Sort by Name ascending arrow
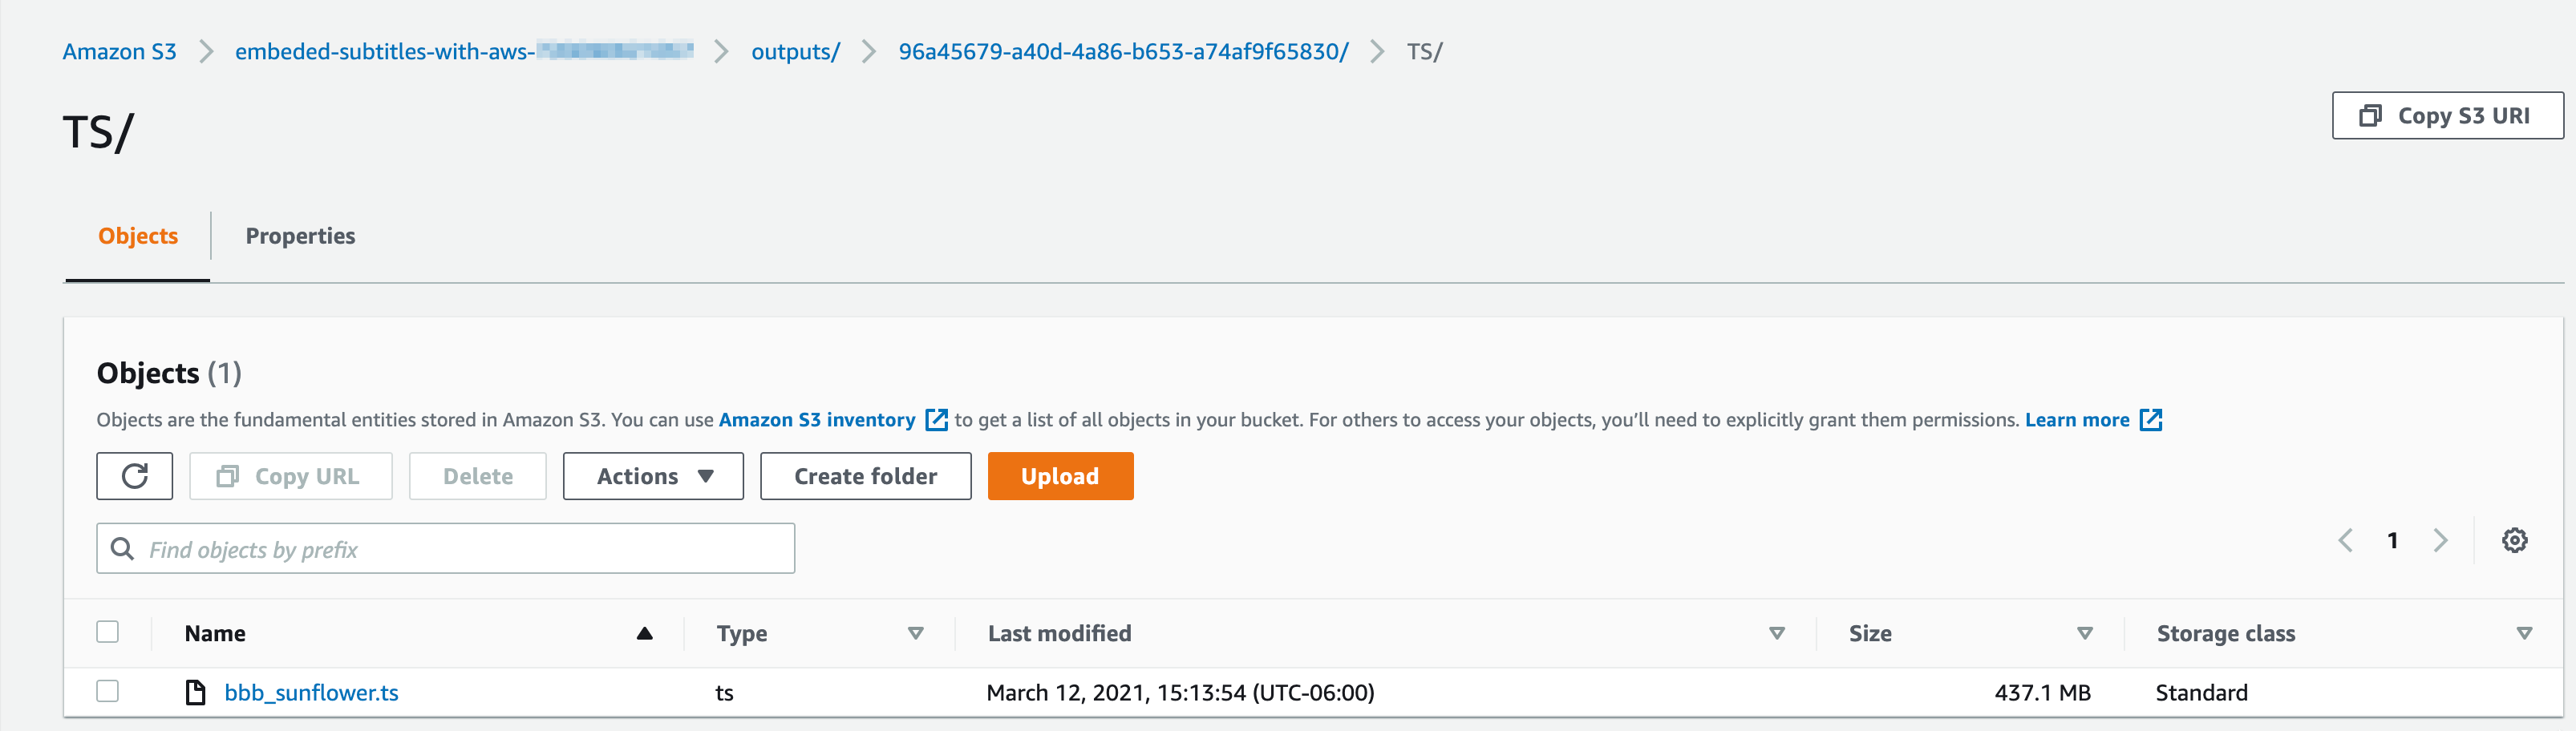 pos(645,634)
